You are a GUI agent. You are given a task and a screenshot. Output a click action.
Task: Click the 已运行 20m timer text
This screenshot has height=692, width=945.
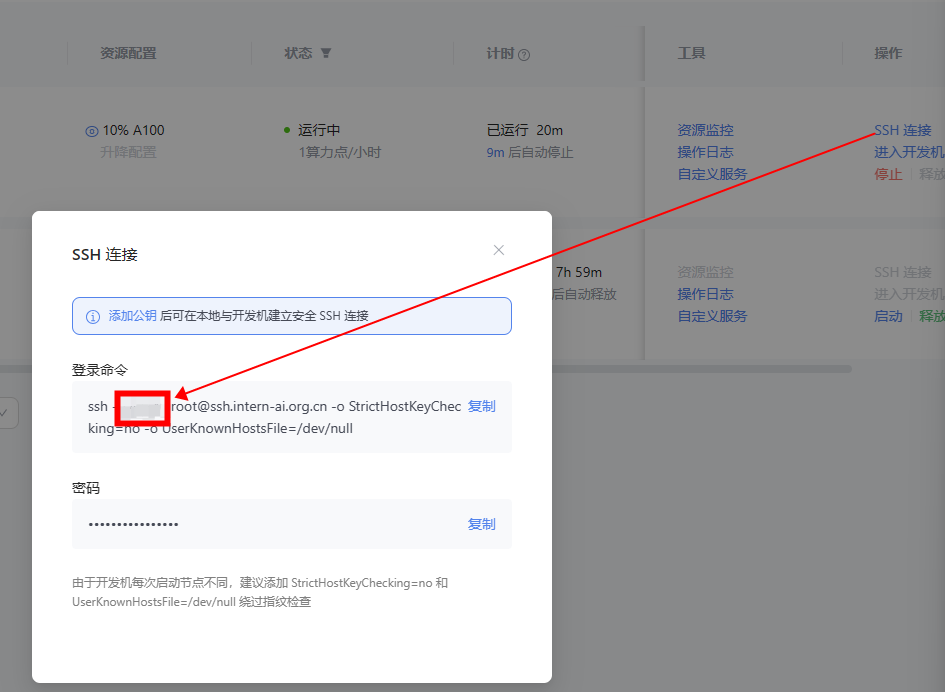point(524,130)
